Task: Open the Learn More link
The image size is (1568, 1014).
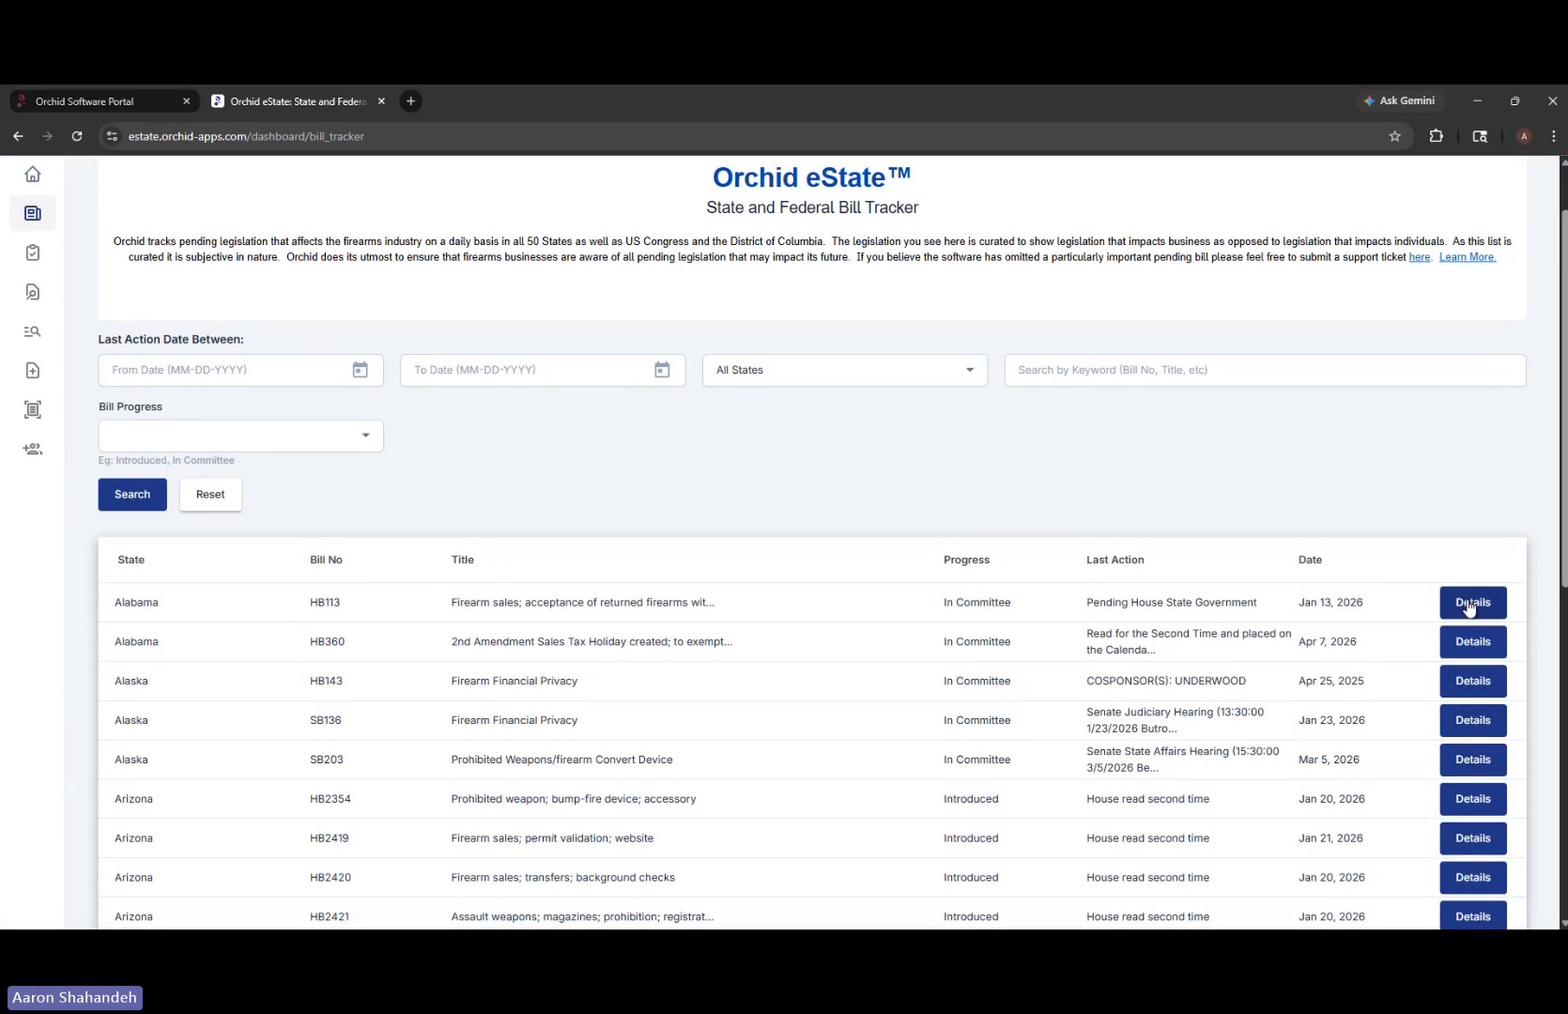Action: coord(1467,257)
